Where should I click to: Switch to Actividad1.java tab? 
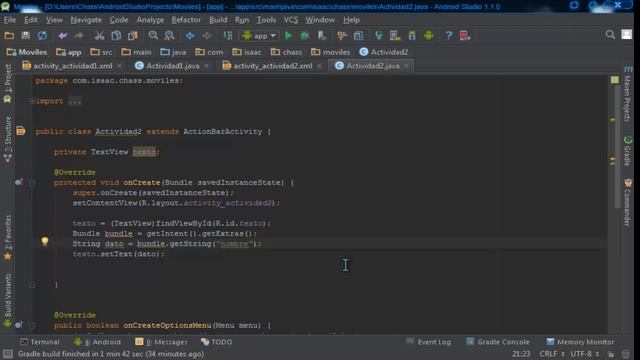[172, 66]
